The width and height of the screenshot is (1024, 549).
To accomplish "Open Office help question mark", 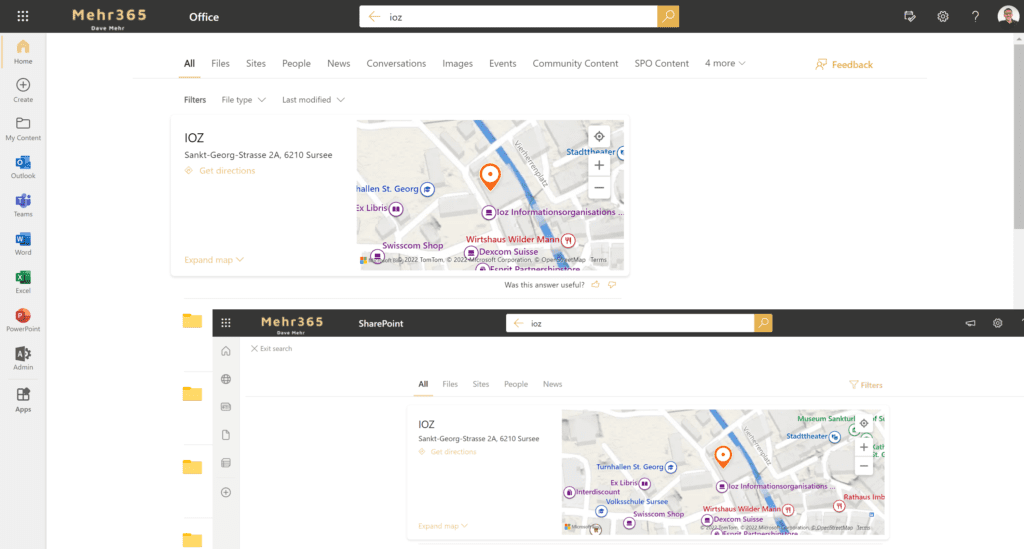I will [x=975, y=16].
